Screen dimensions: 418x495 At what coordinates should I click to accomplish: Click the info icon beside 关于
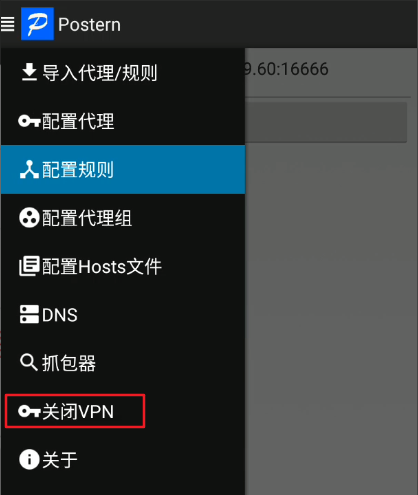(29, 459)
